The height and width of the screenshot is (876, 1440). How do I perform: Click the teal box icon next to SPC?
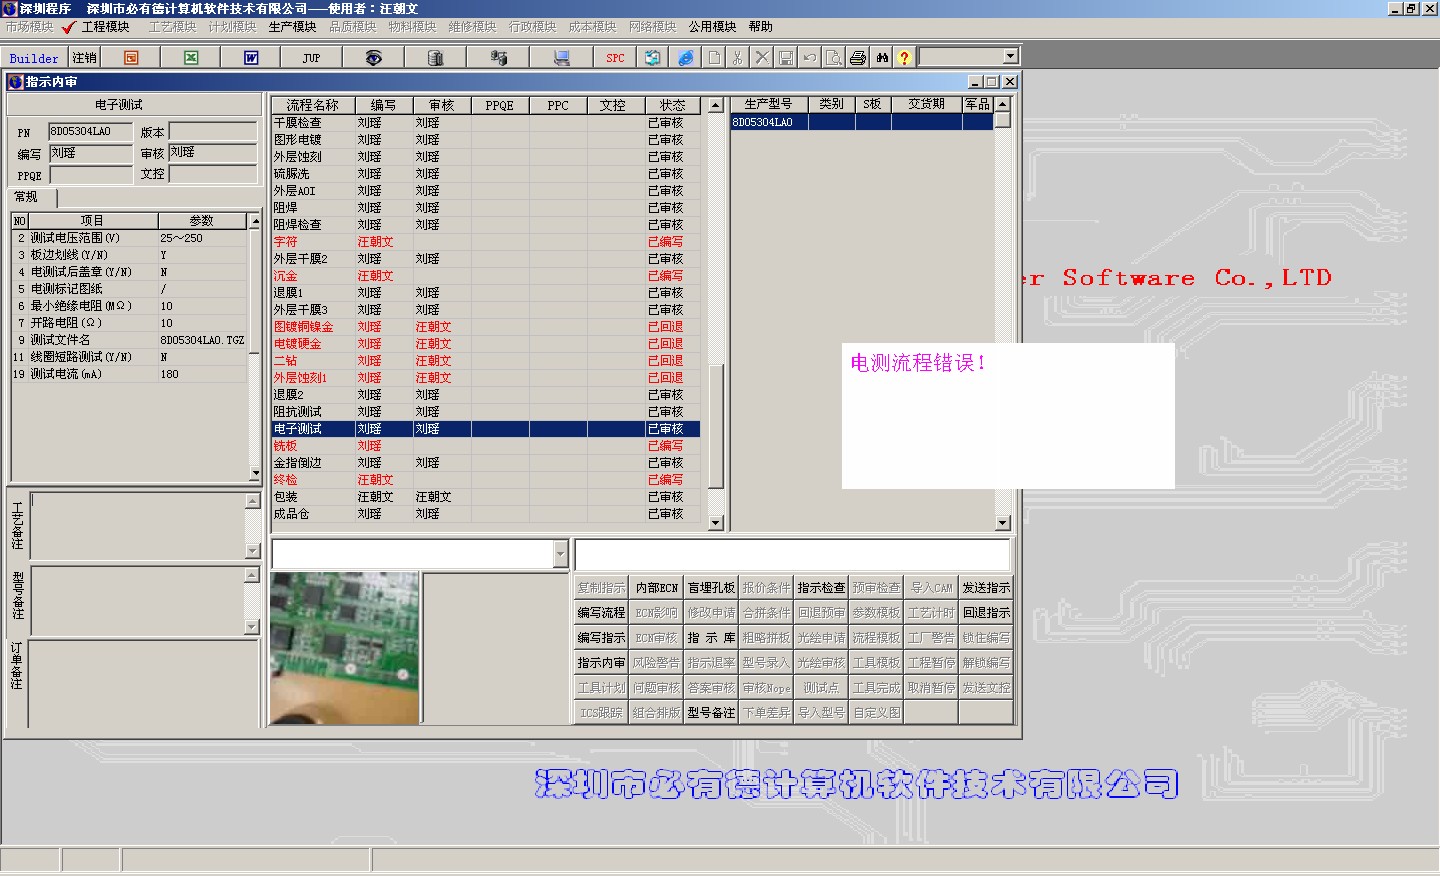click(x=652, y=58)
